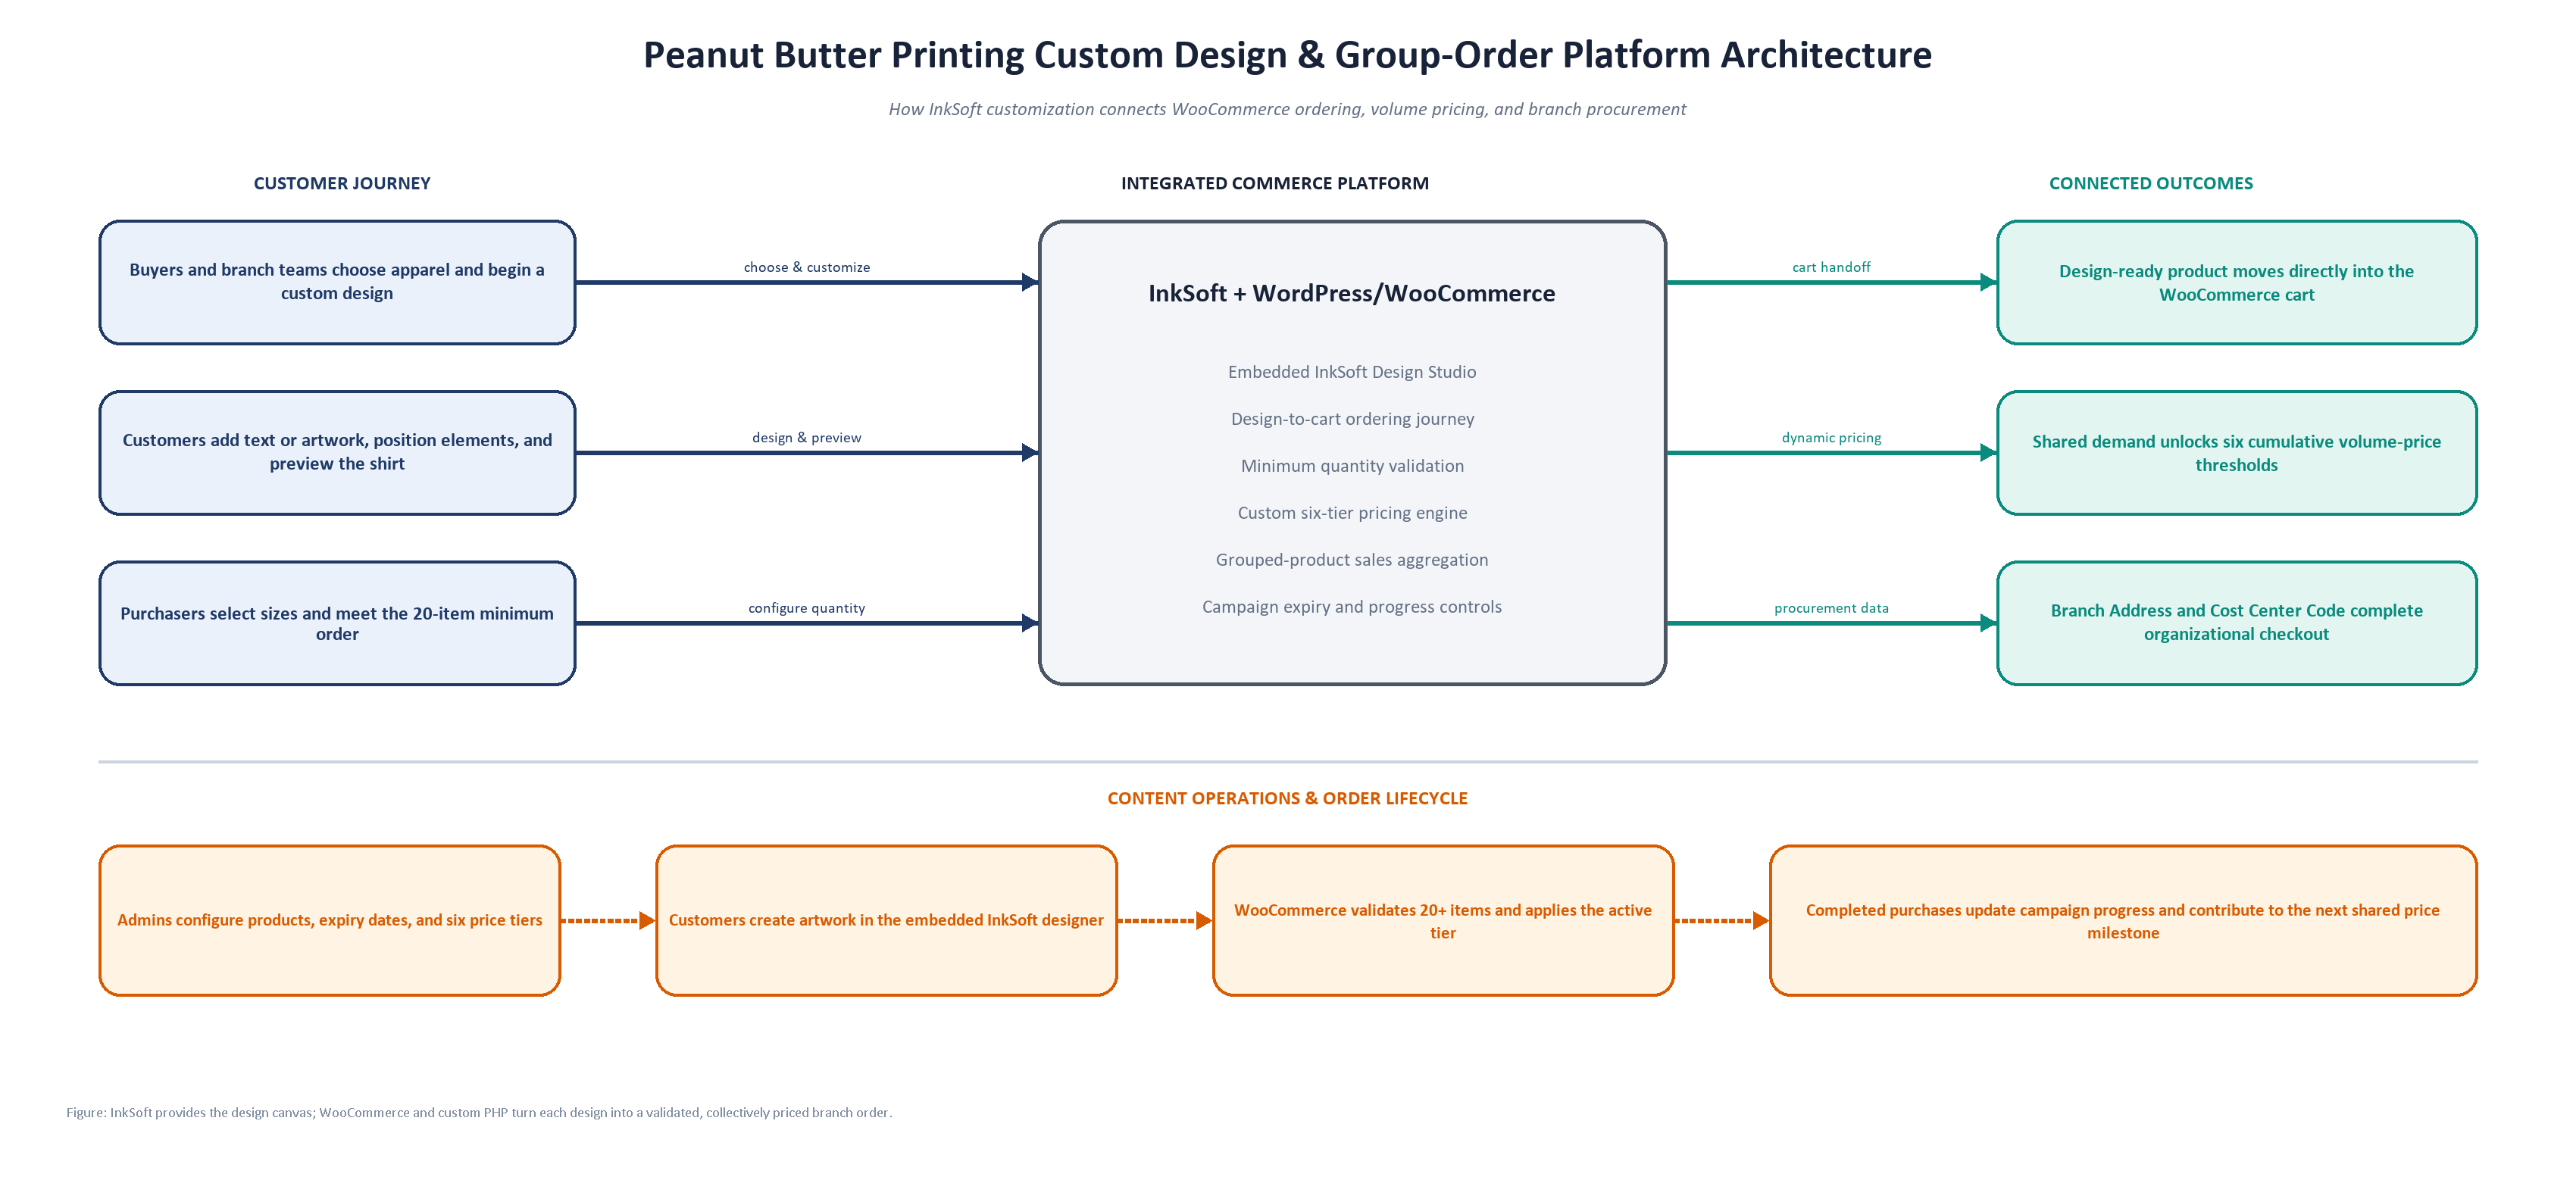2576x1177 pixels.
Task: Click the 'design & preview' arrow label
Action: coord(807,437)
